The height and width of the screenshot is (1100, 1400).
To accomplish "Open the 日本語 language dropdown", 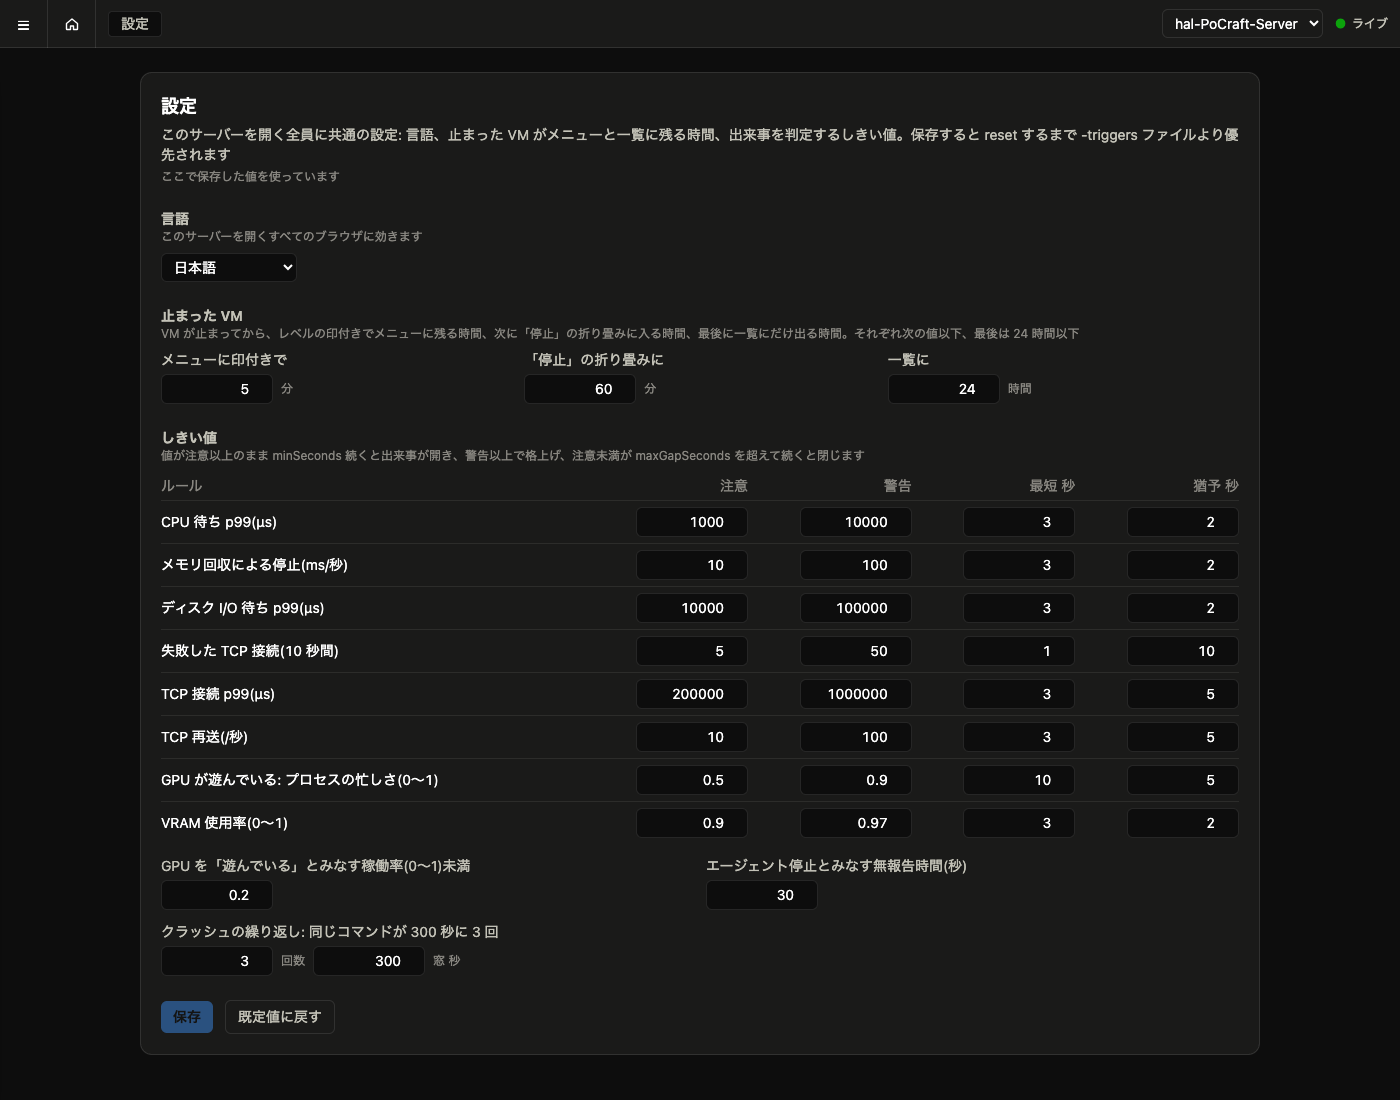I will coord(229,267).
